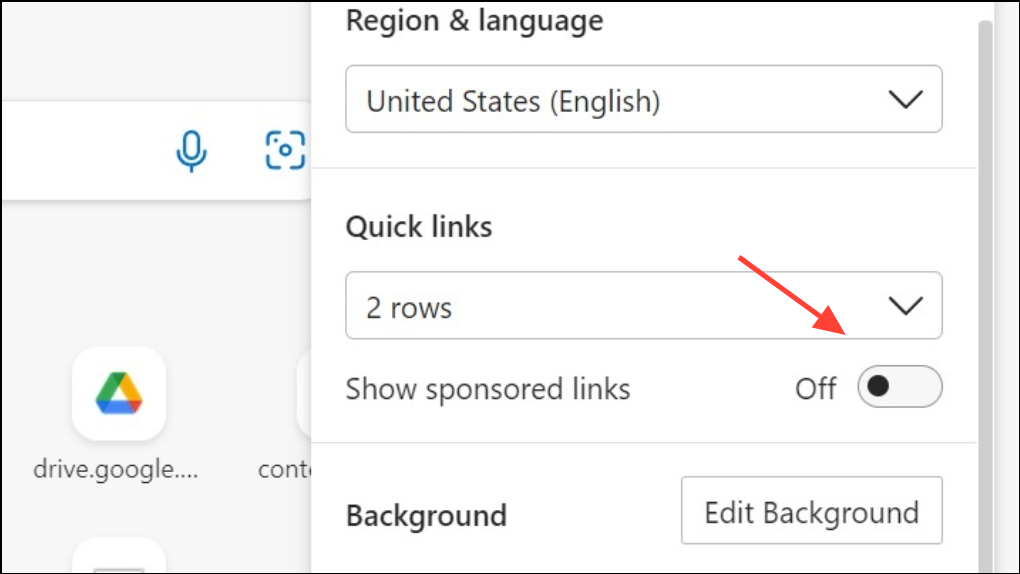Click the cut-off tile right of Google Drive
Viewport: 1020px width, 574px height.
point(304,393)
